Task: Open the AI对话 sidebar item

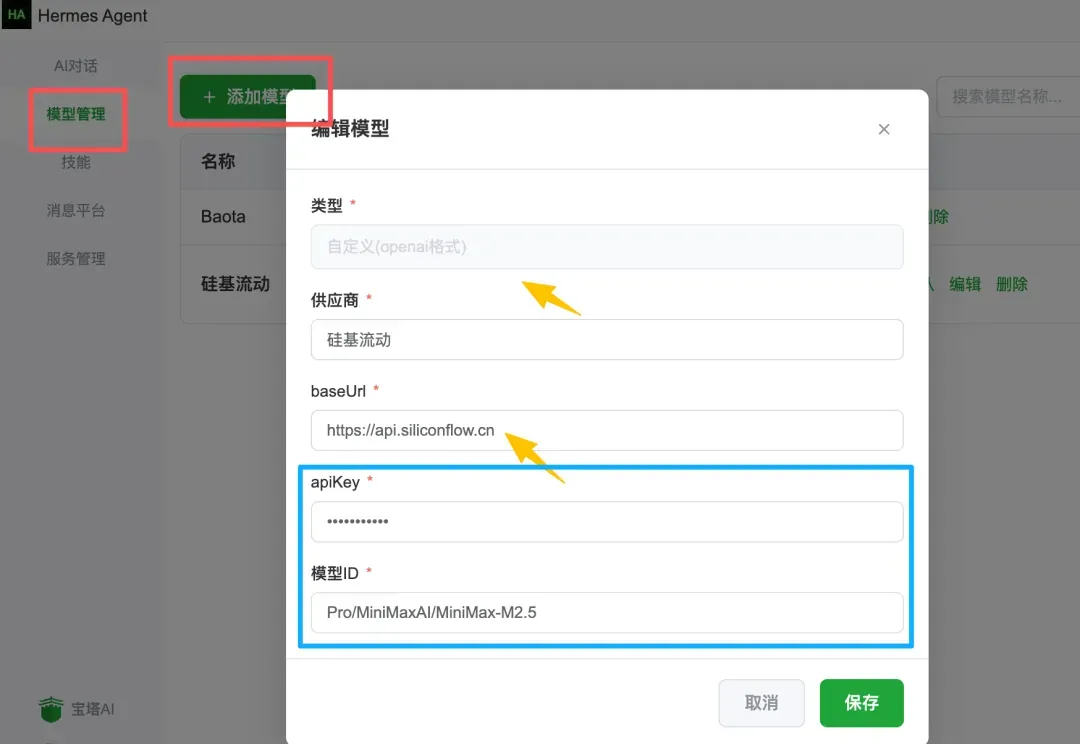Action: (x=76, y=66)
